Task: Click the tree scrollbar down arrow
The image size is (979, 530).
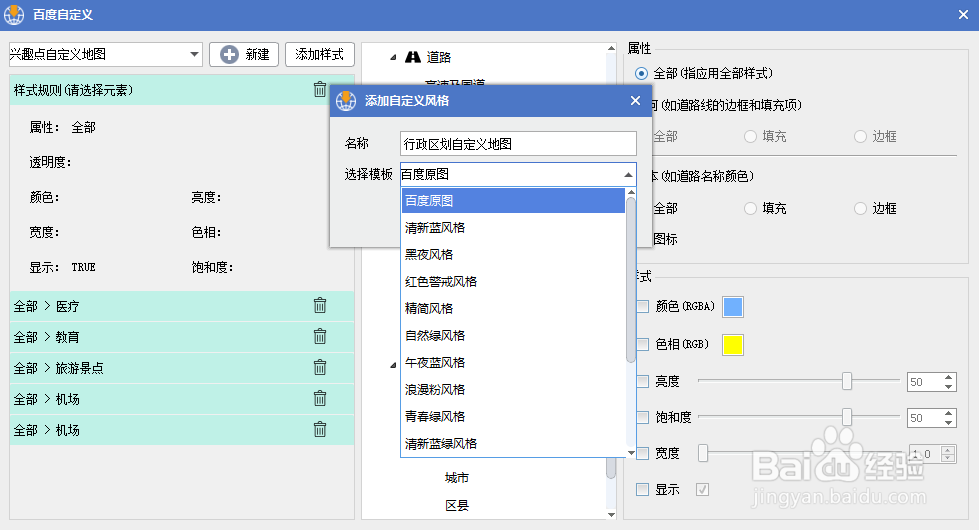Action: (x=611, y=514)
